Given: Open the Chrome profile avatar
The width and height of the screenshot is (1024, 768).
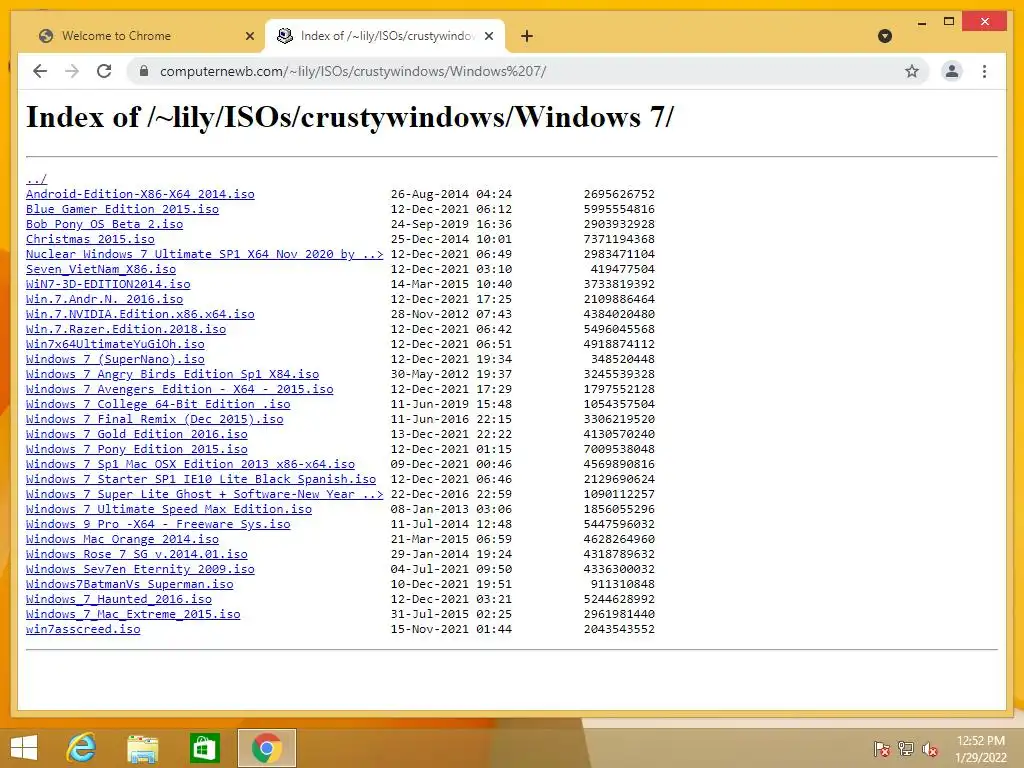Looking at the screenshot, I should 952,71.
